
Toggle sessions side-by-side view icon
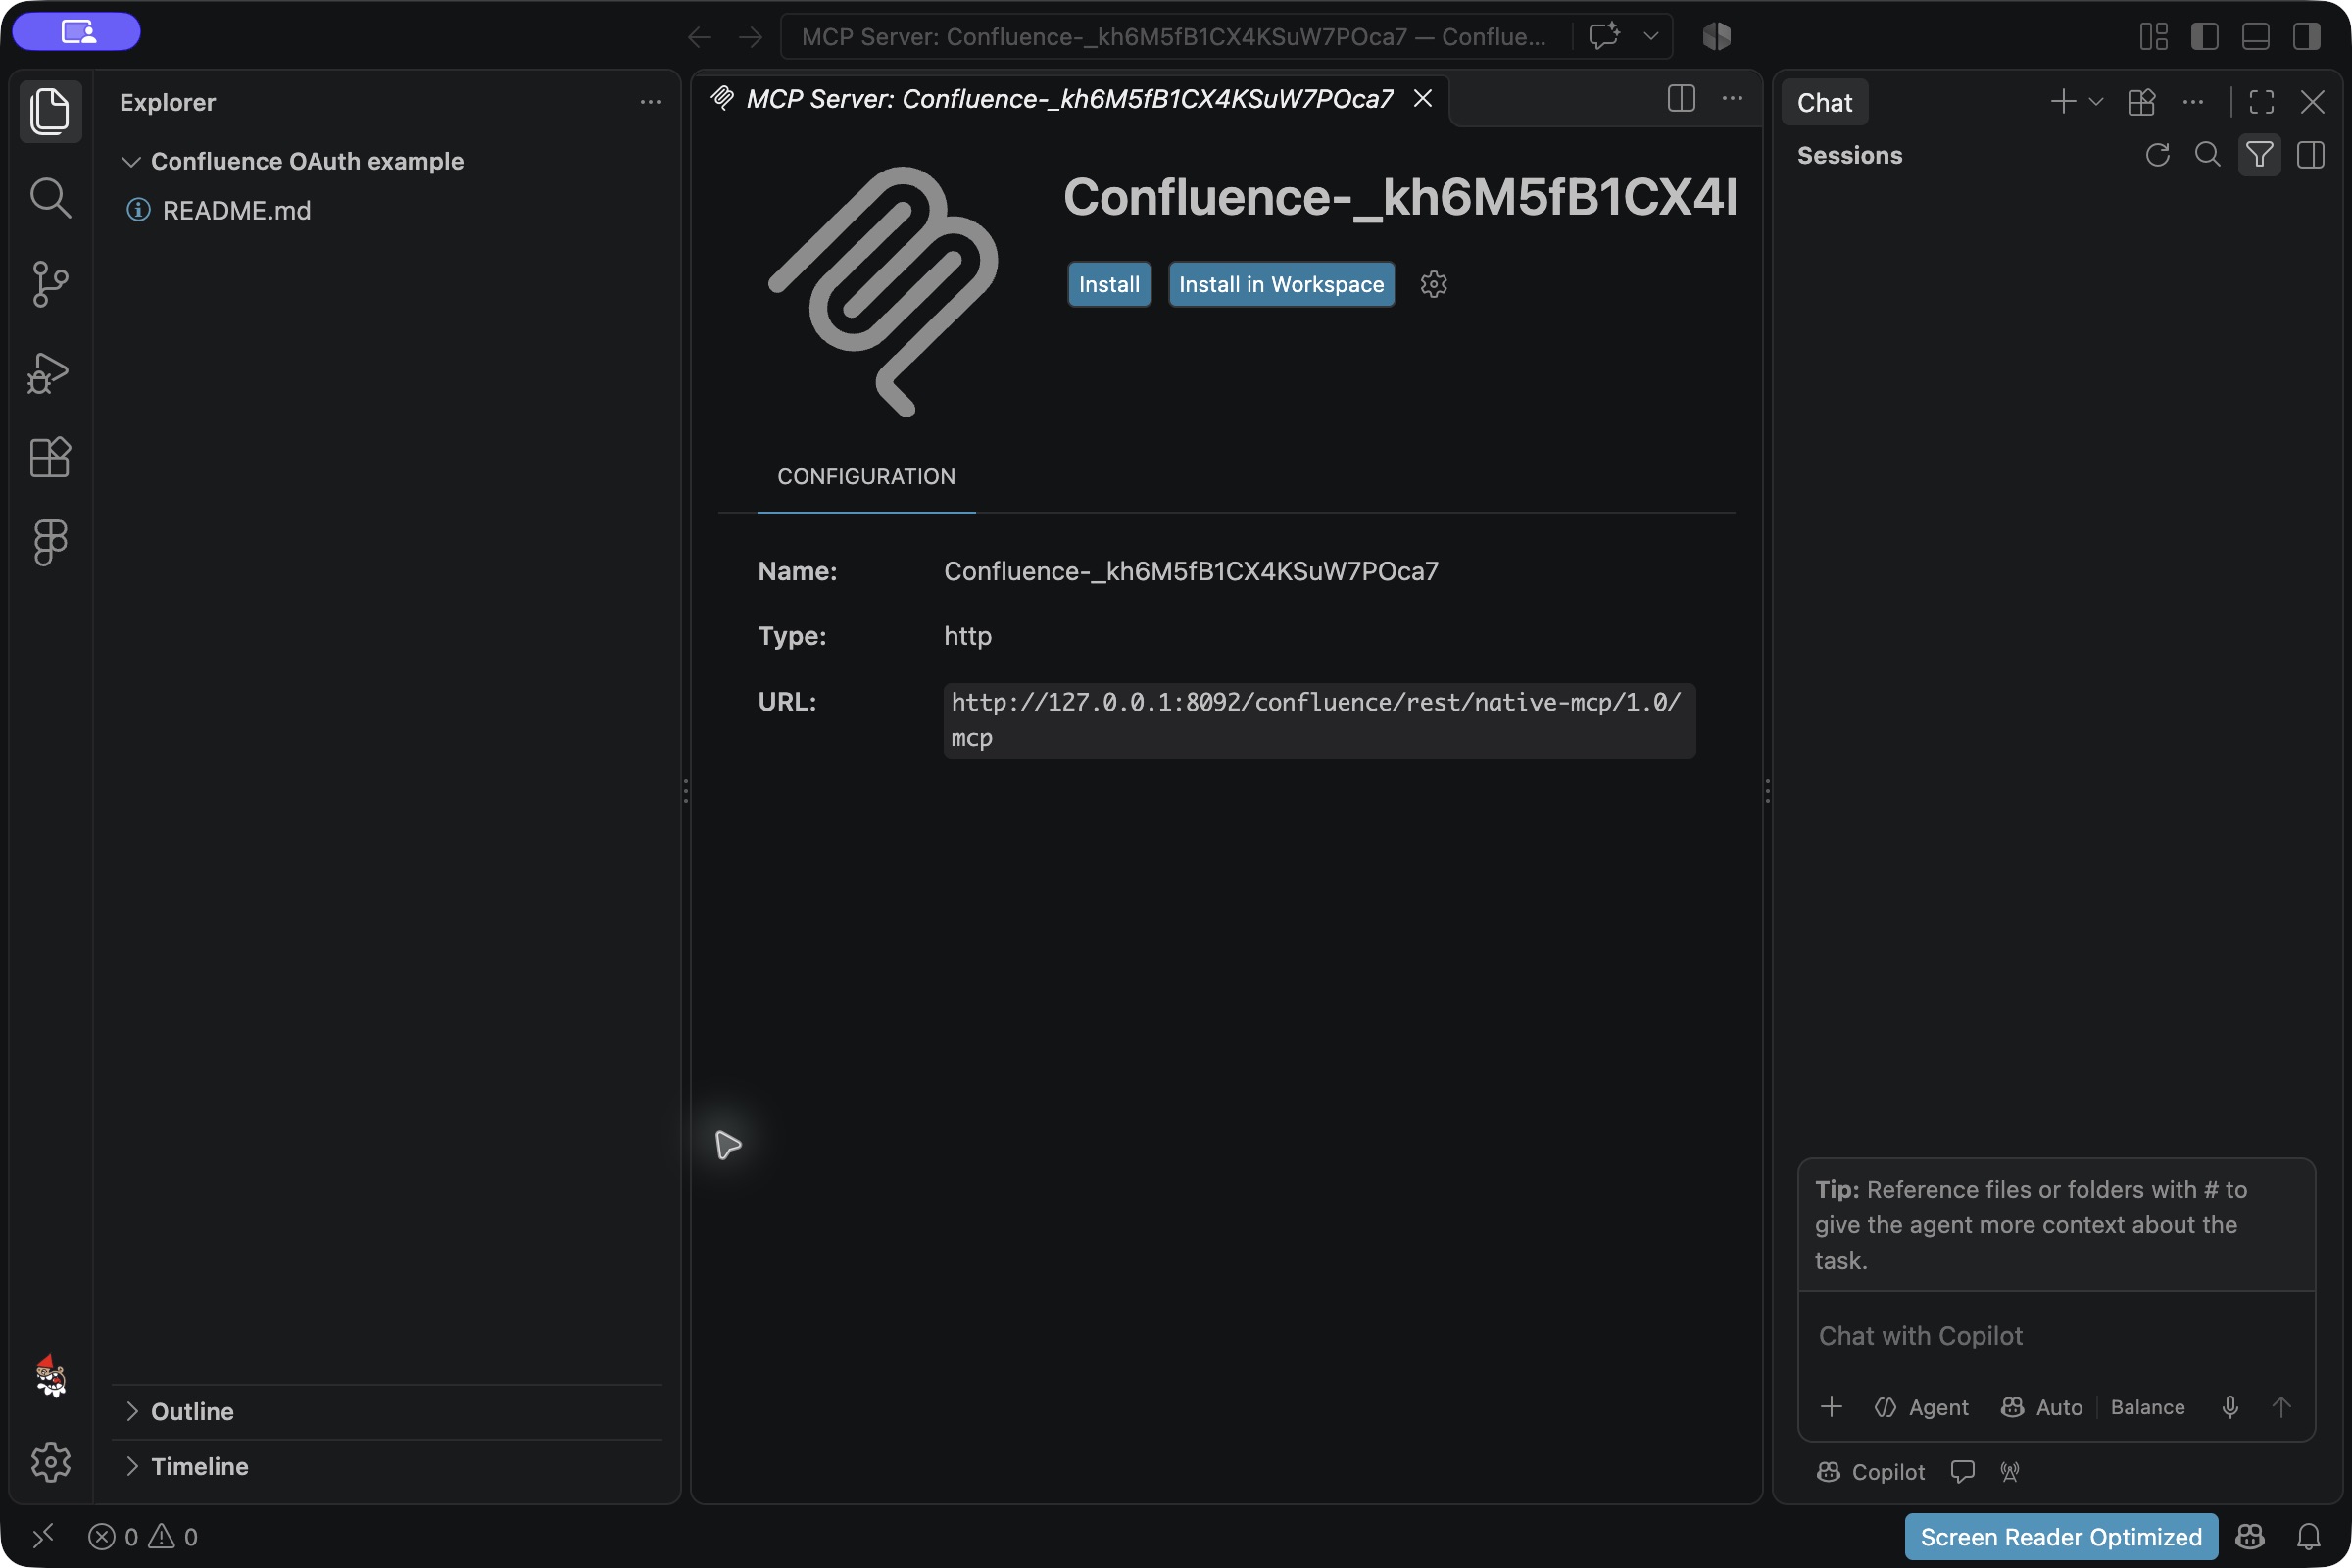(x=2311, y=155)
